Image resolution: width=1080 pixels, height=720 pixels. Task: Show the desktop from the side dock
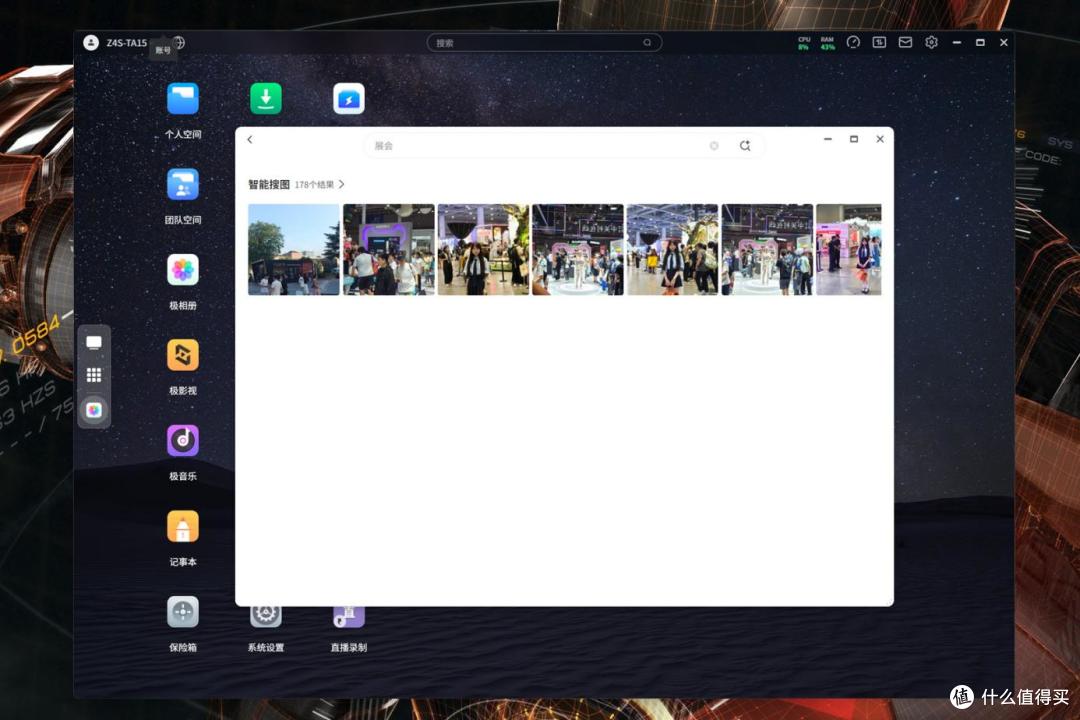click(94, 342)
